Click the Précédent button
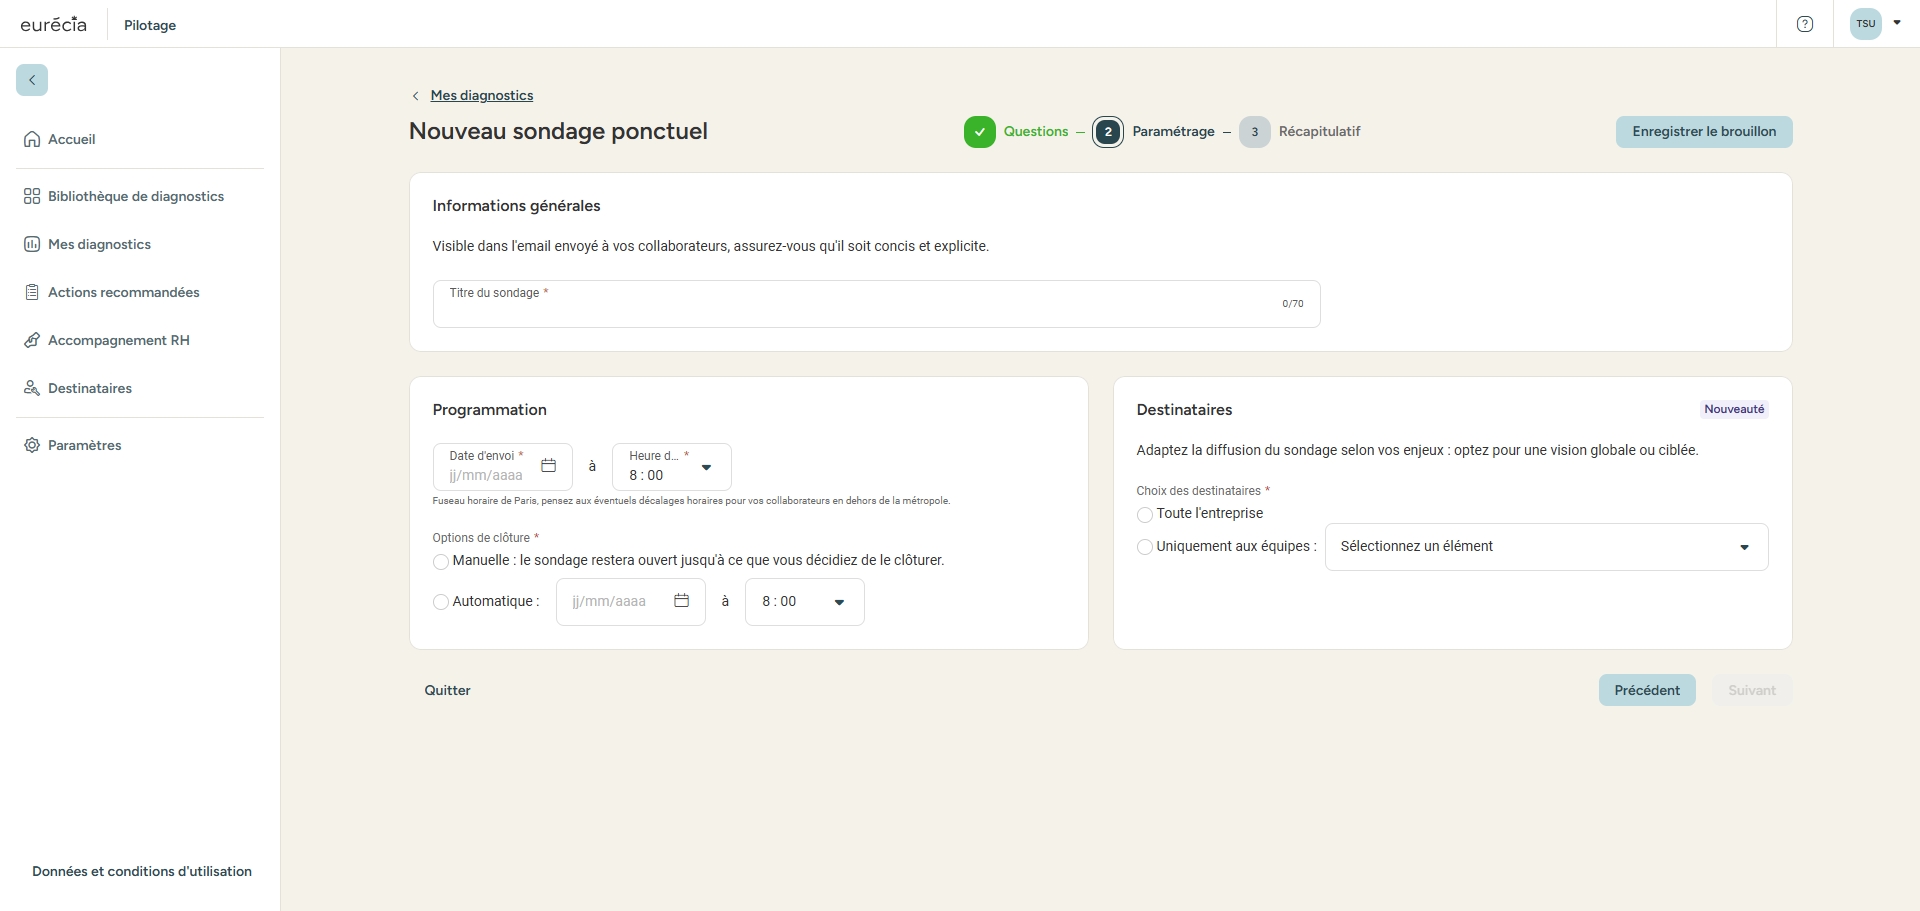Image resolution: width=1920 pixels, height=911 pixels. [1646, 691]
